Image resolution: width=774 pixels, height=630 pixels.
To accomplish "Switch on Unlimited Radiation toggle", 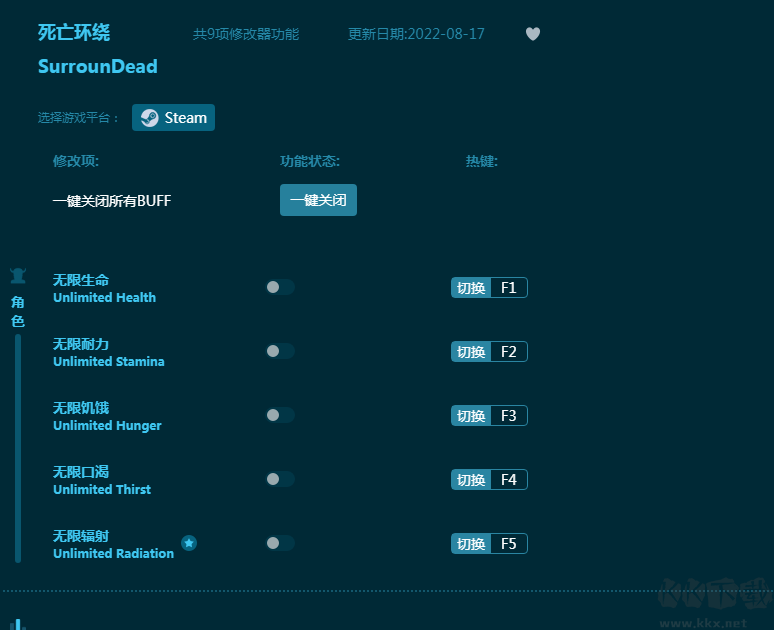I will (x=280, y=543).
